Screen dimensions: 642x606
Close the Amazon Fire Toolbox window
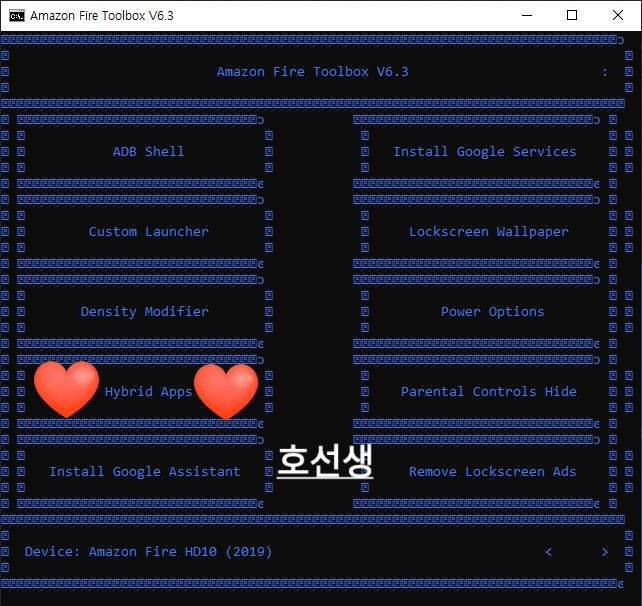618,16
